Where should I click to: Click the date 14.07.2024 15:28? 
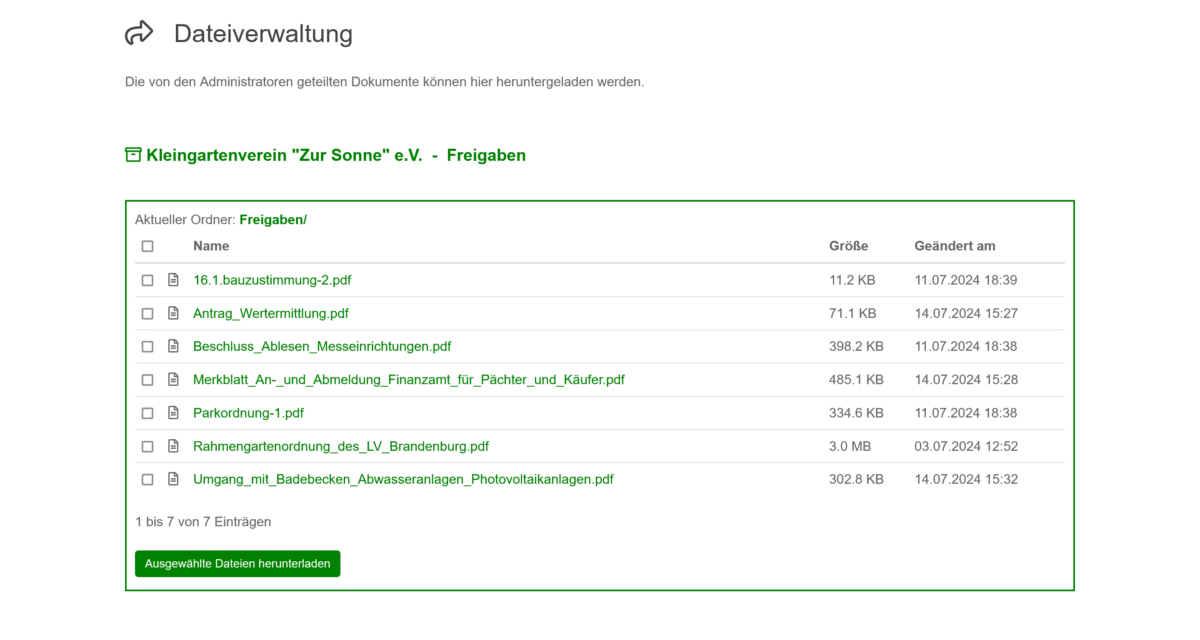[966, 379]
